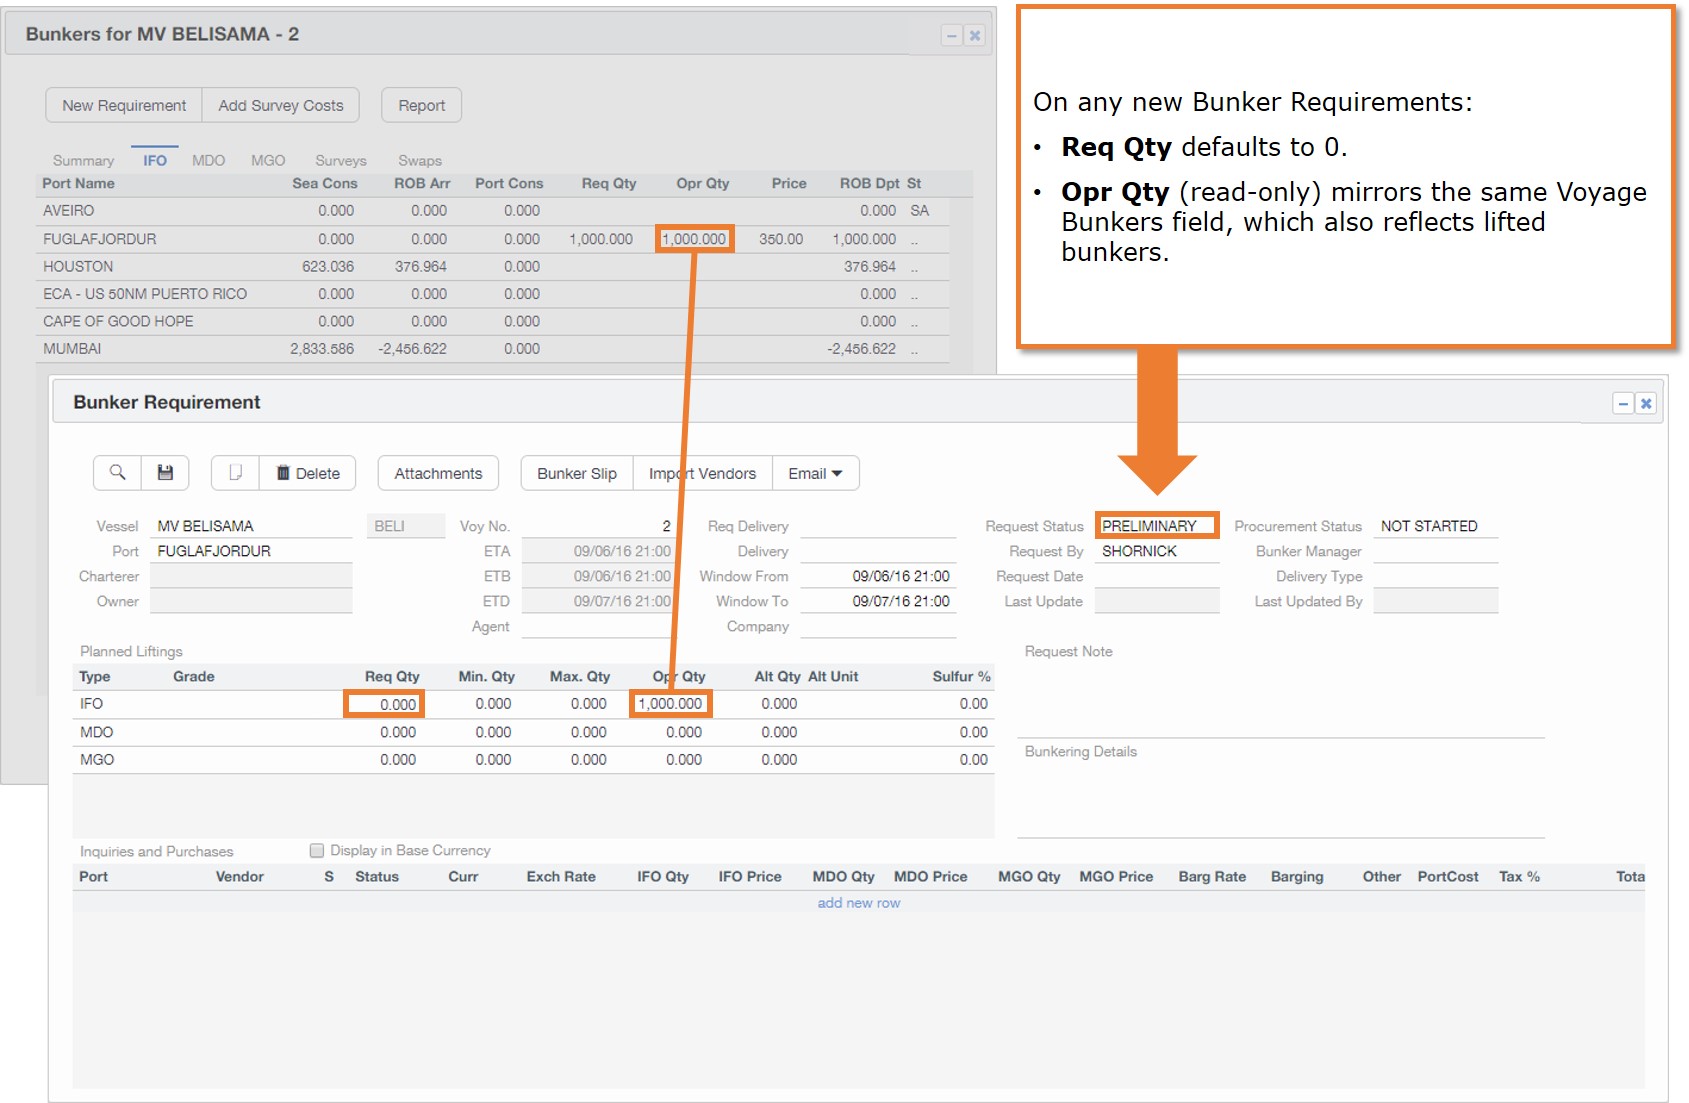1689x1103 pixels.
Task: Minimize the Bunker Requirement panel
Action: (1622, 404)
